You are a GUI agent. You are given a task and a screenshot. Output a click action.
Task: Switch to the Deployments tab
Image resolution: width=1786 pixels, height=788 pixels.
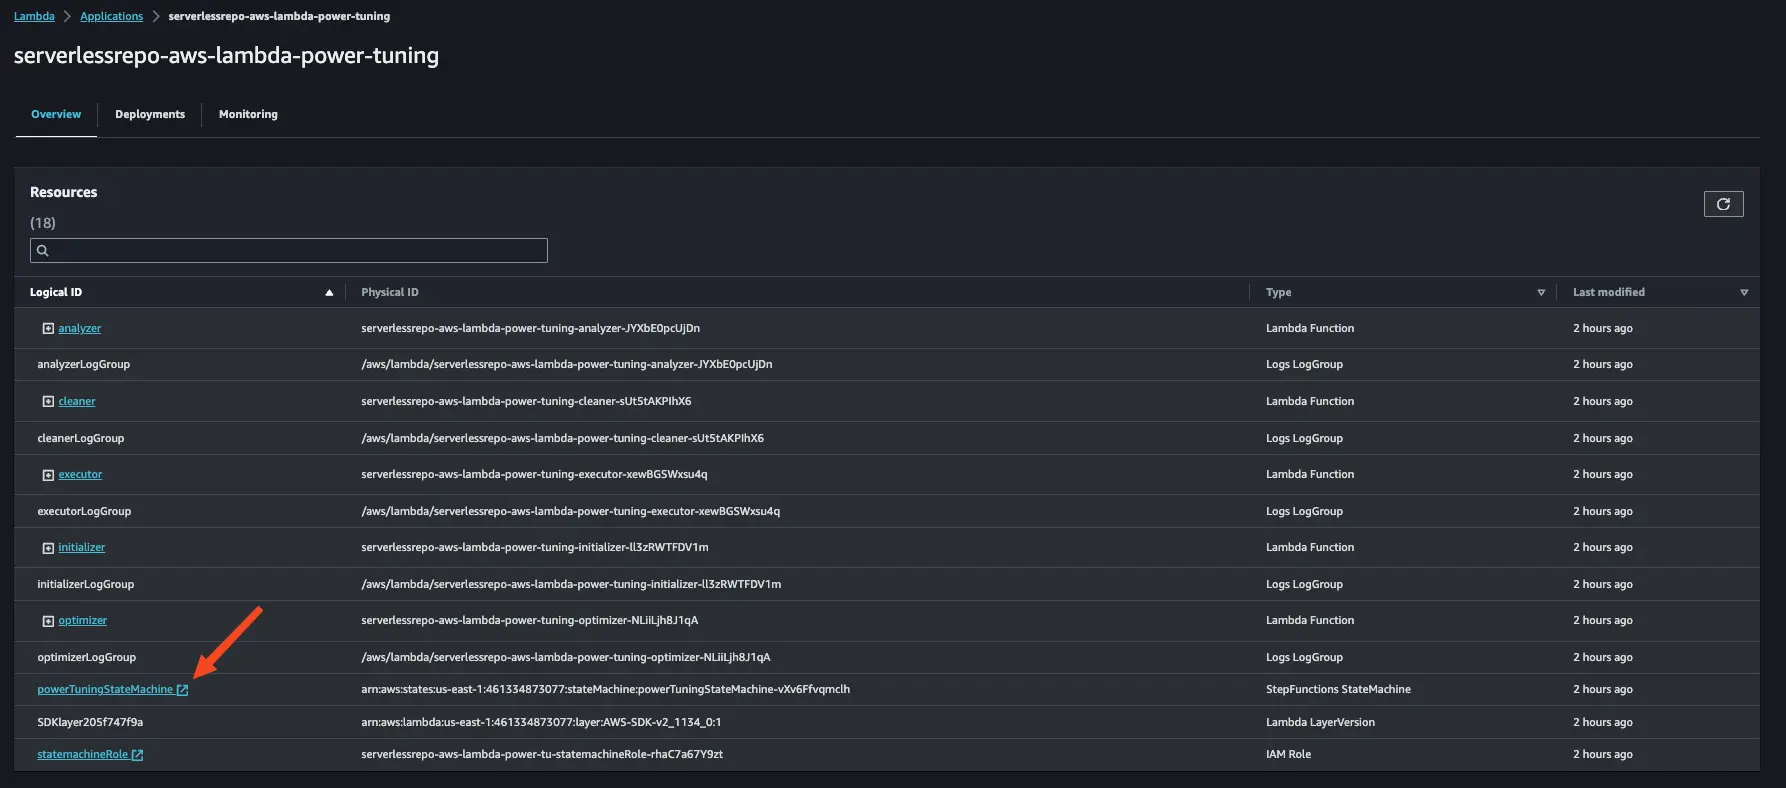click(150, 114)
